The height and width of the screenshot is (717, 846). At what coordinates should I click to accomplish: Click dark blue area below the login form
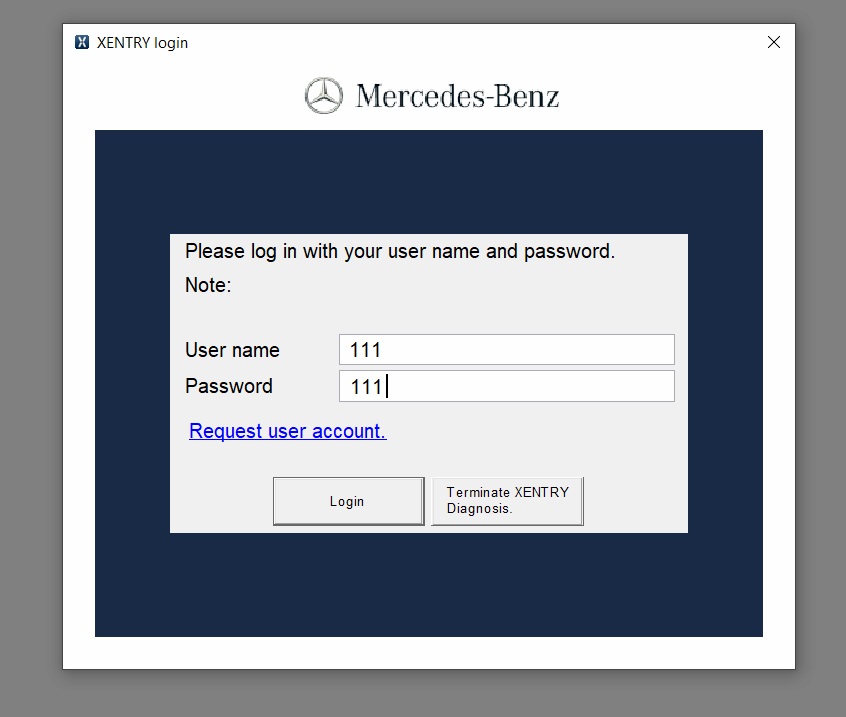coord(428,585)
